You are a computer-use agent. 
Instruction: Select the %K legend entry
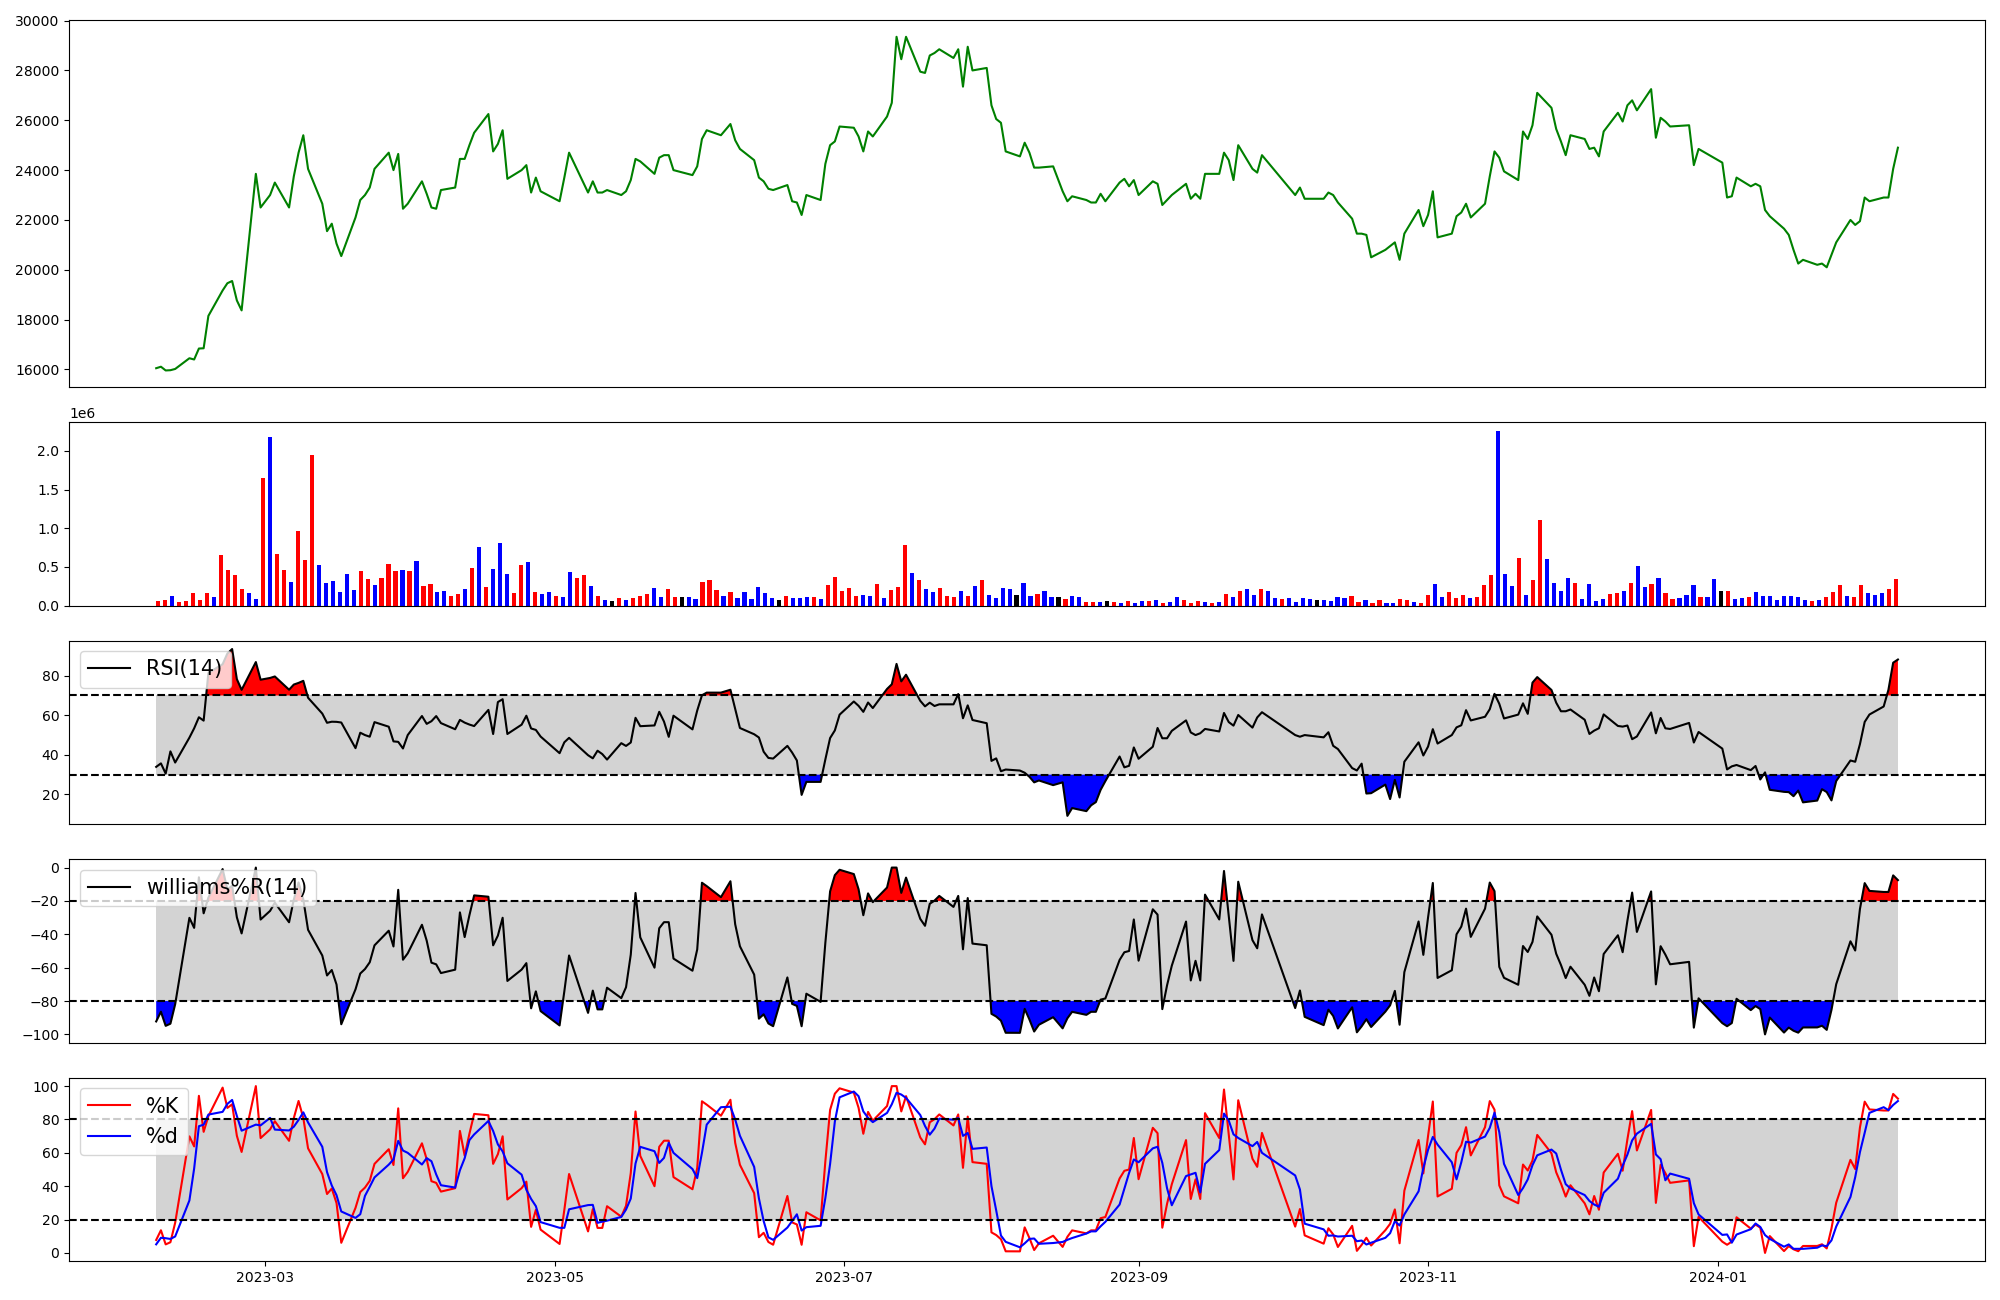(162, 1105)
